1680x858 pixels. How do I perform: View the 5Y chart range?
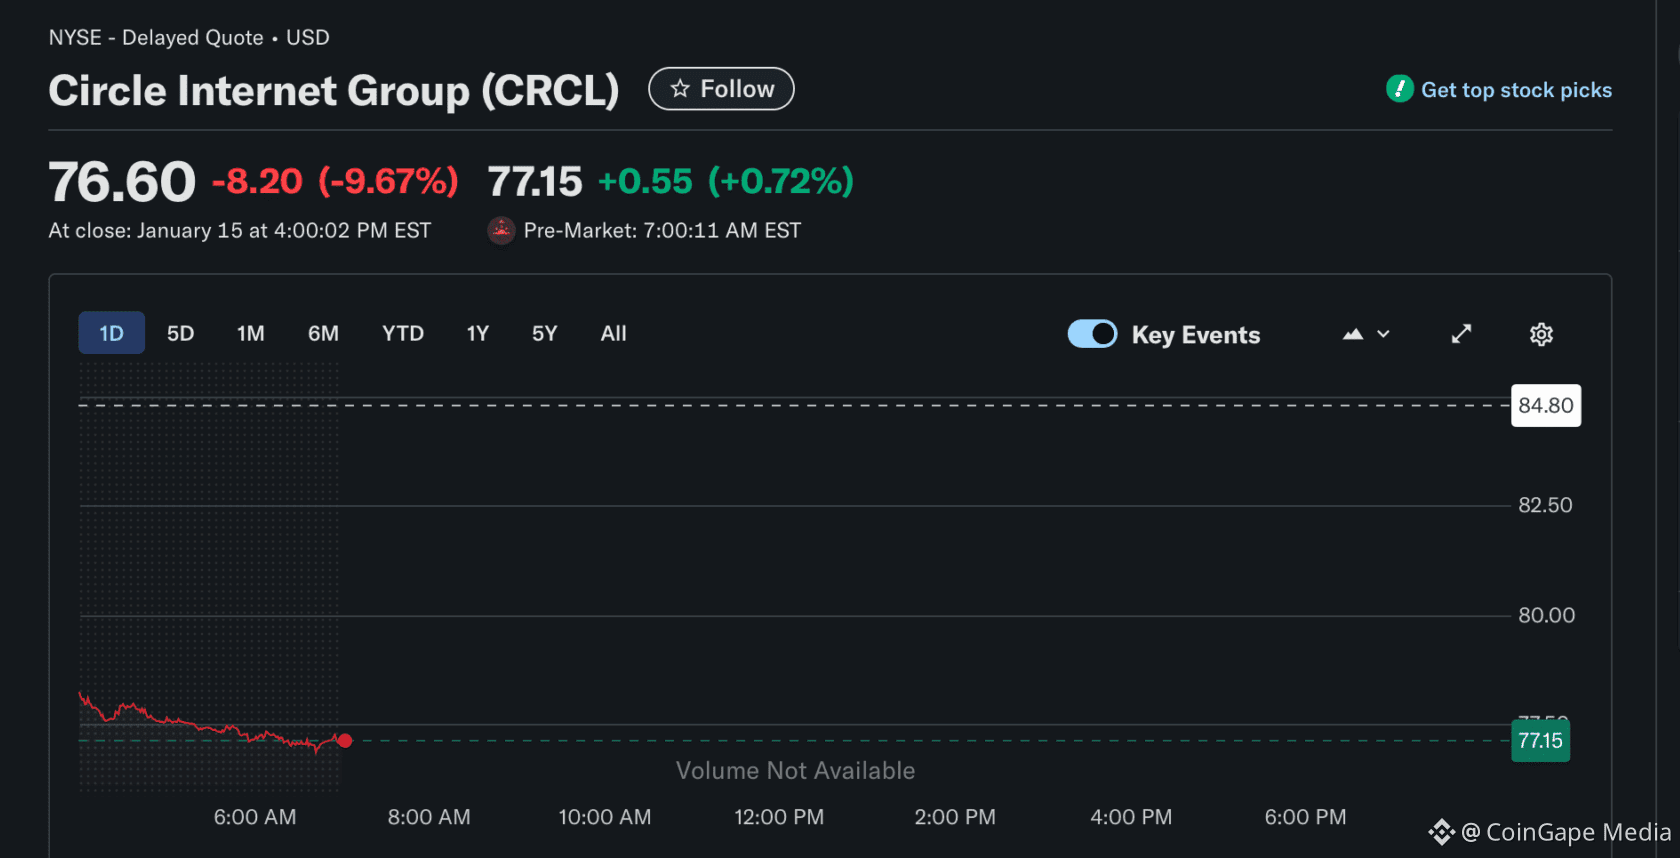tap(544, 333)
